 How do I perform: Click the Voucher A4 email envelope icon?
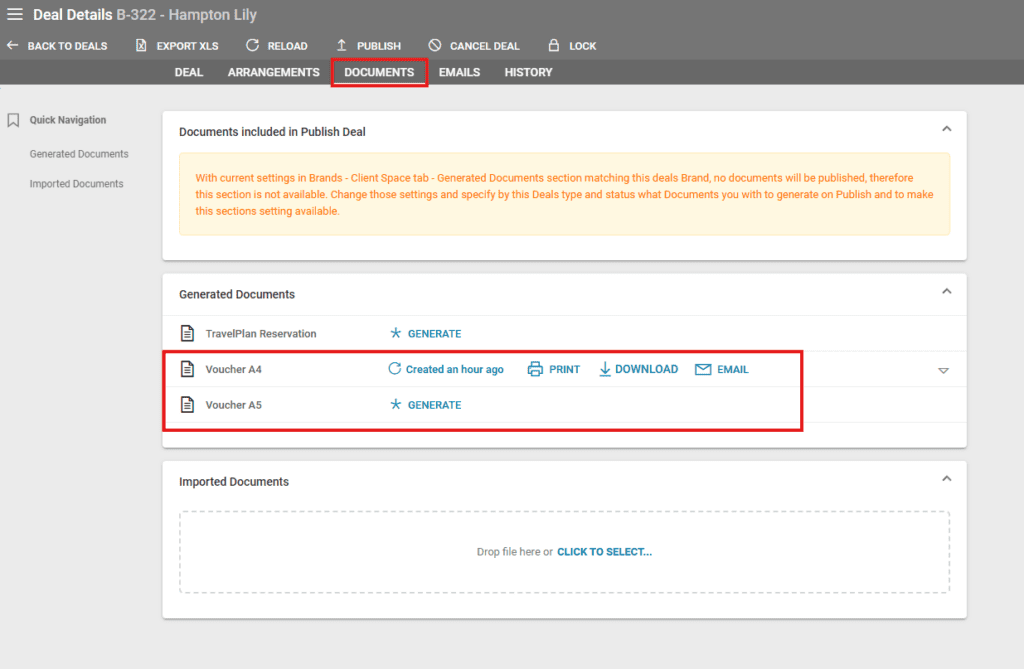coord(703,369)
